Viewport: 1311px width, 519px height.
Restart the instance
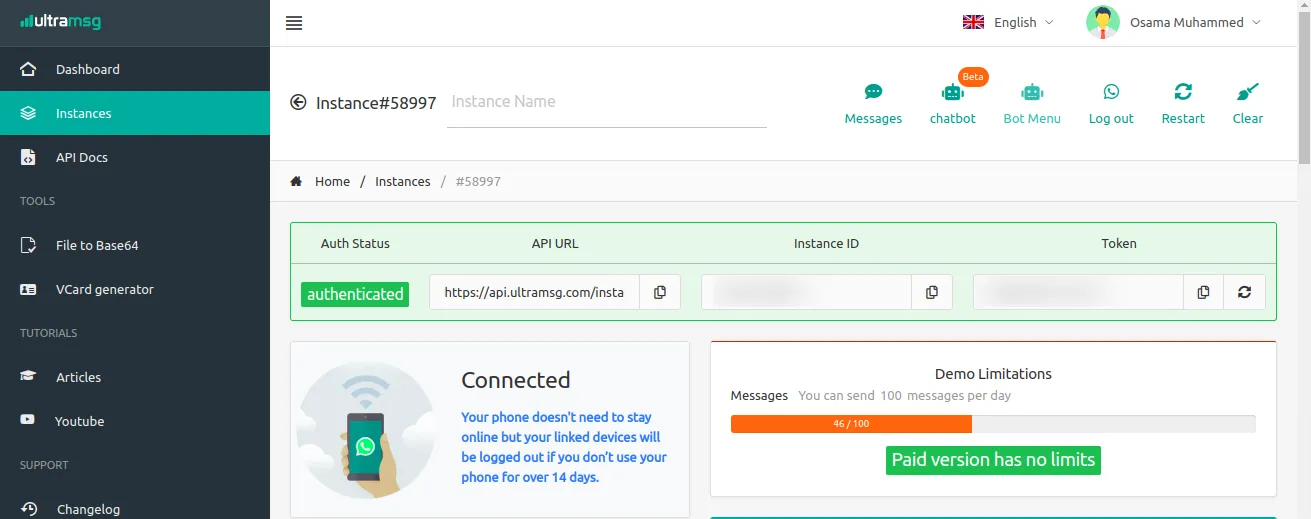click(x=1183, y=104)
